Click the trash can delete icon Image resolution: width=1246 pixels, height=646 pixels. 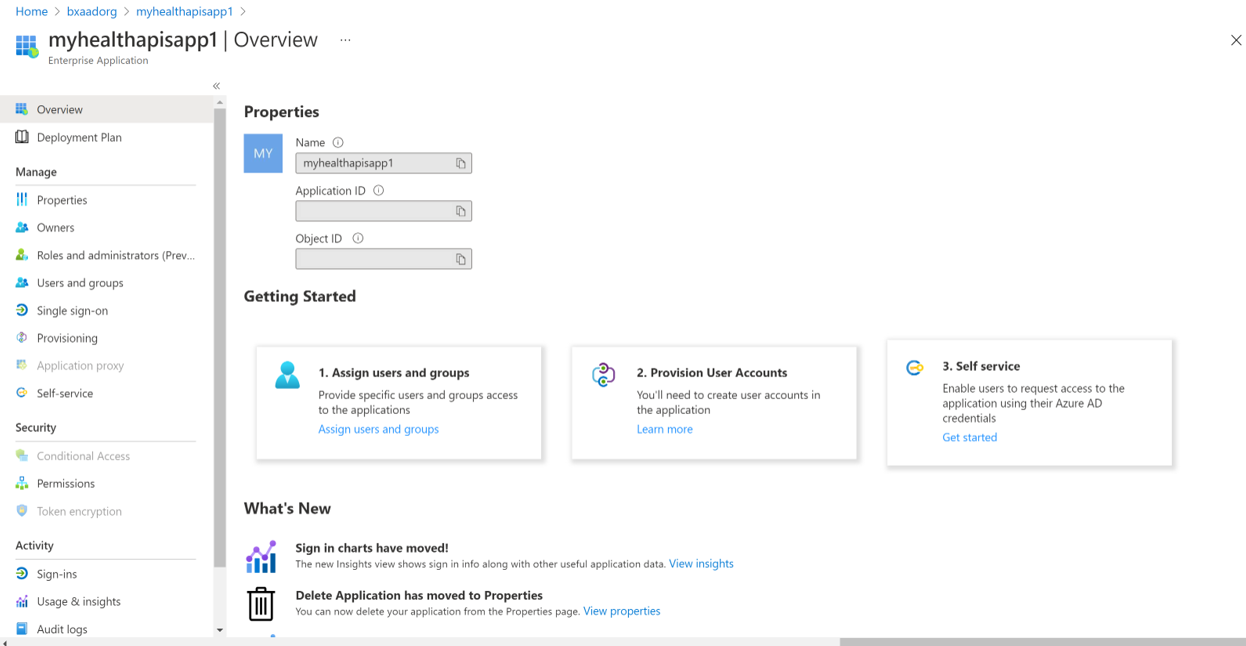point(261,604)
